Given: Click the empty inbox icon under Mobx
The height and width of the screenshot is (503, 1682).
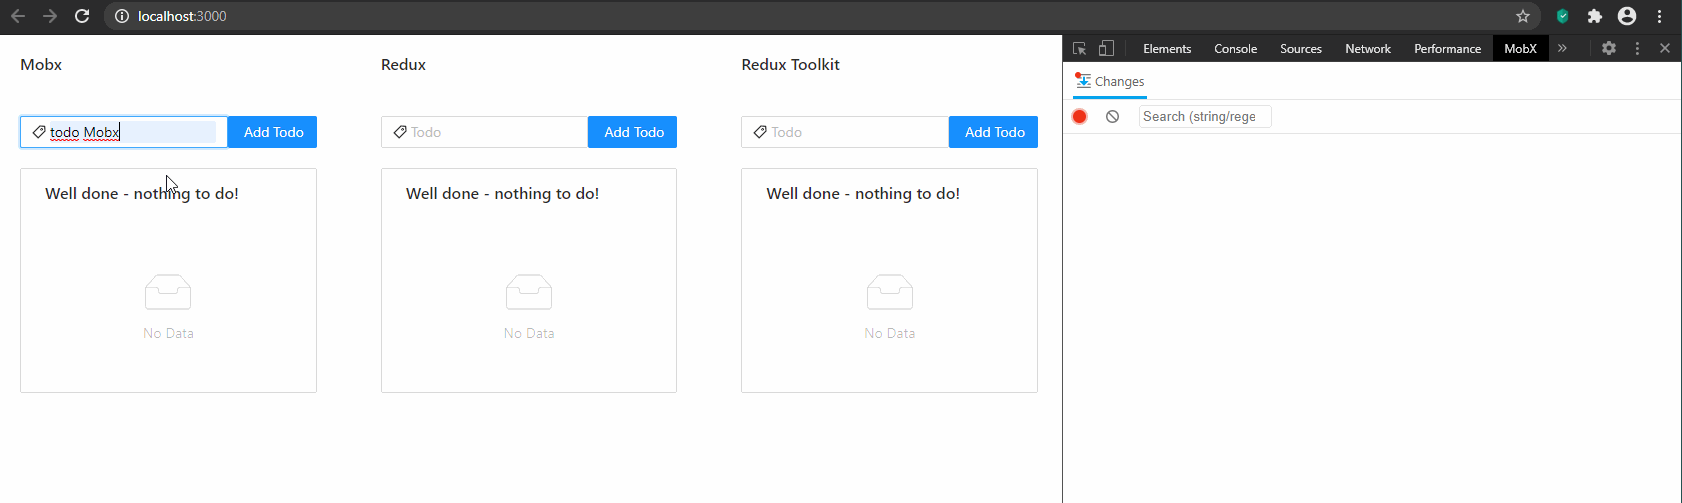Looking at the screenshot, I should (168, 292).
